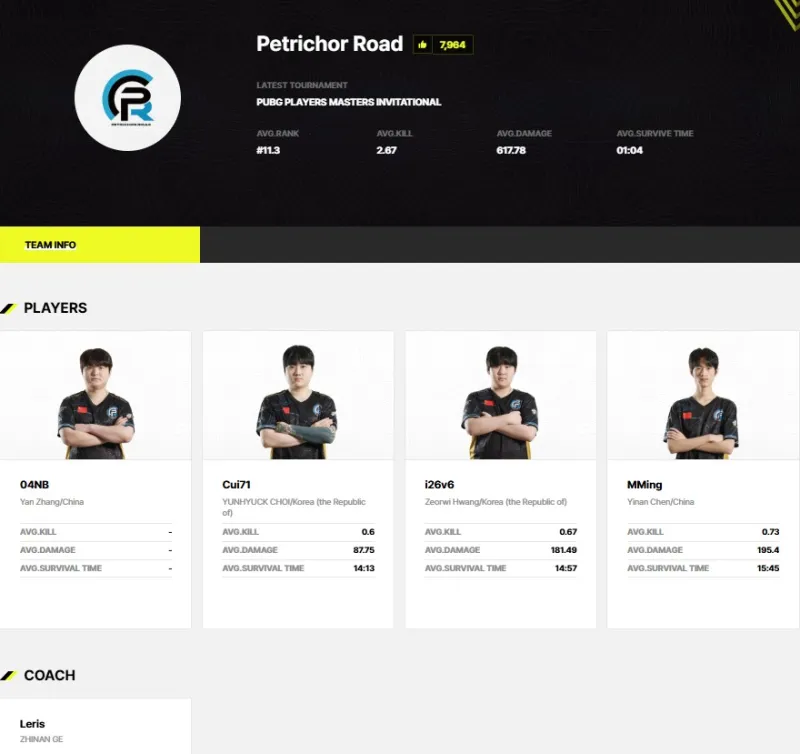The height and width of the screenshot is (754, 800).
Task: Click MMing's AVG.SURVIVAL TIME row
Action: coord(702,568)
